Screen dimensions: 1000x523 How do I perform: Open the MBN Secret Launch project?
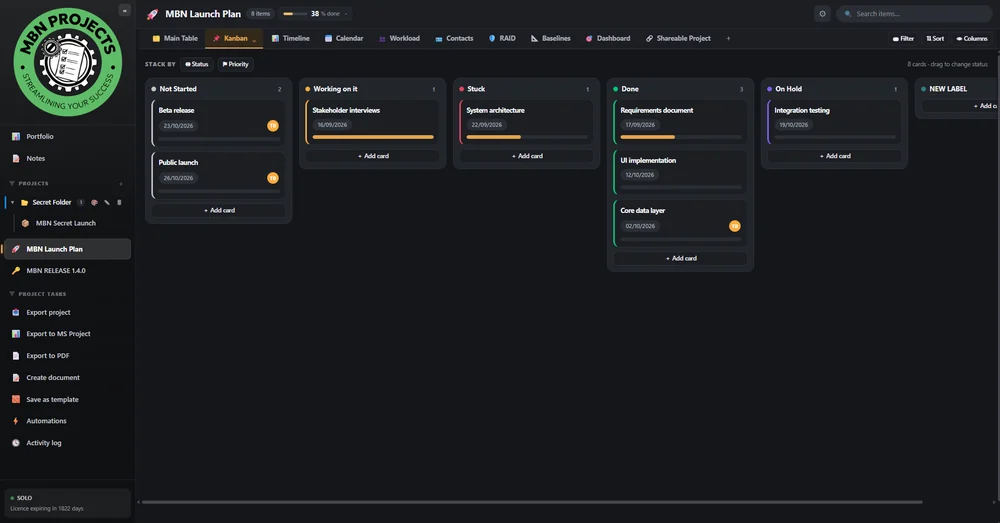(65, 223)
